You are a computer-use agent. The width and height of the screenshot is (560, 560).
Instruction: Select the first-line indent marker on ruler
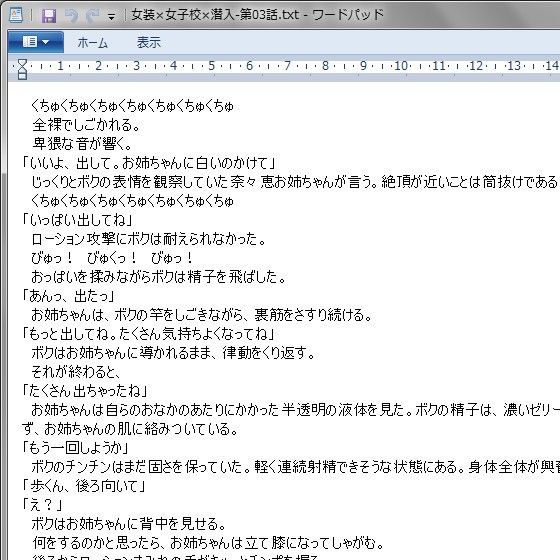(22, 62)
